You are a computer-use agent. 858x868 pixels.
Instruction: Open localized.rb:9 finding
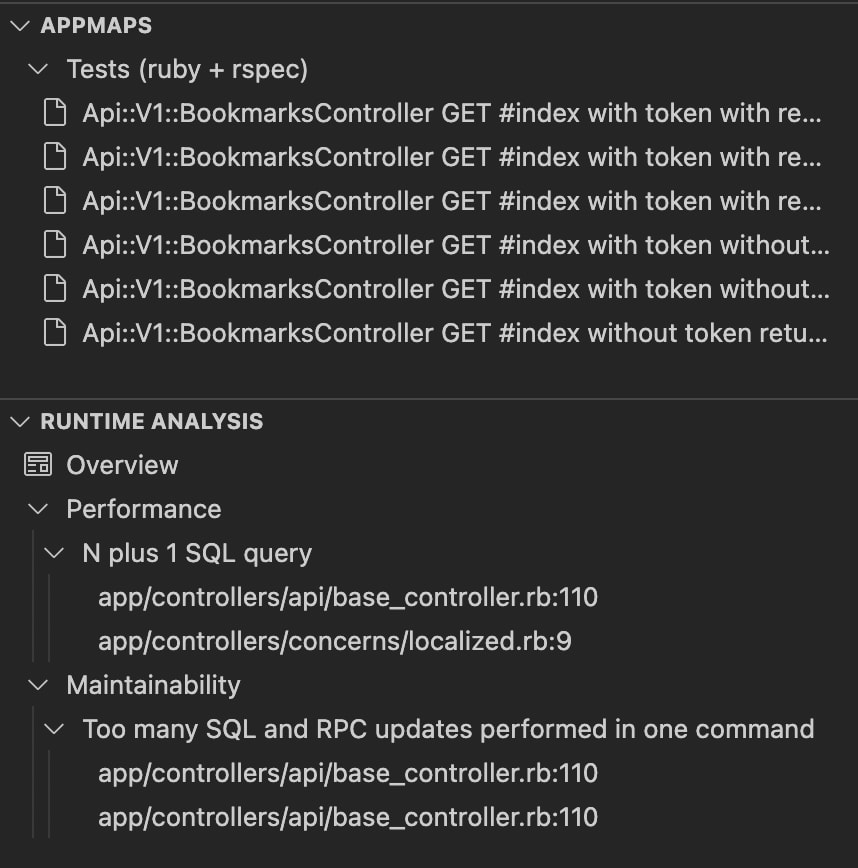click(x=334, y=641)
